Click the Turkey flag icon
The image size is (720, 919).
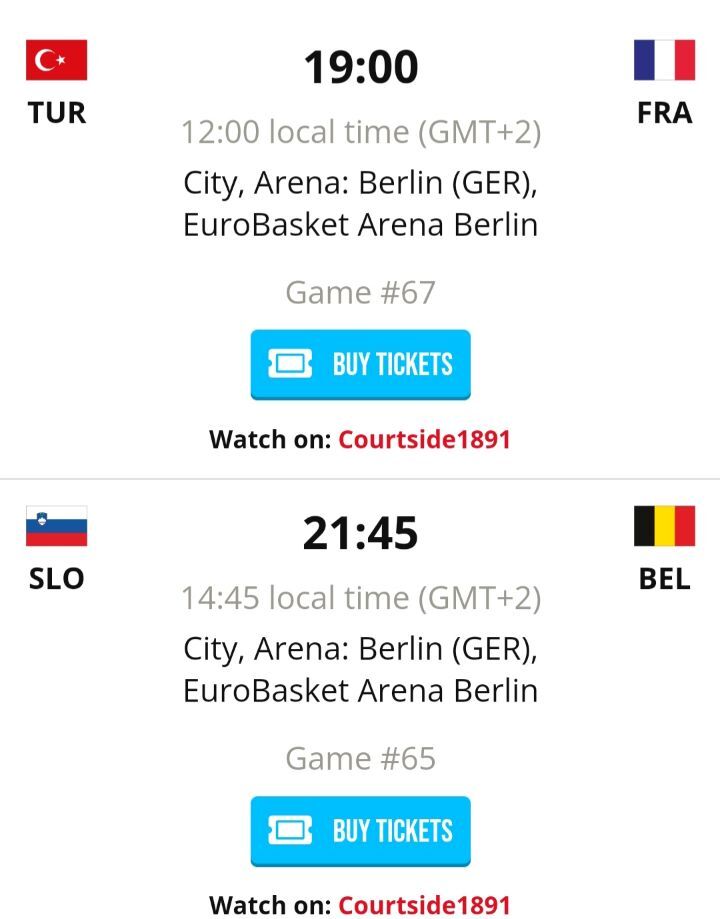[56, 60]
